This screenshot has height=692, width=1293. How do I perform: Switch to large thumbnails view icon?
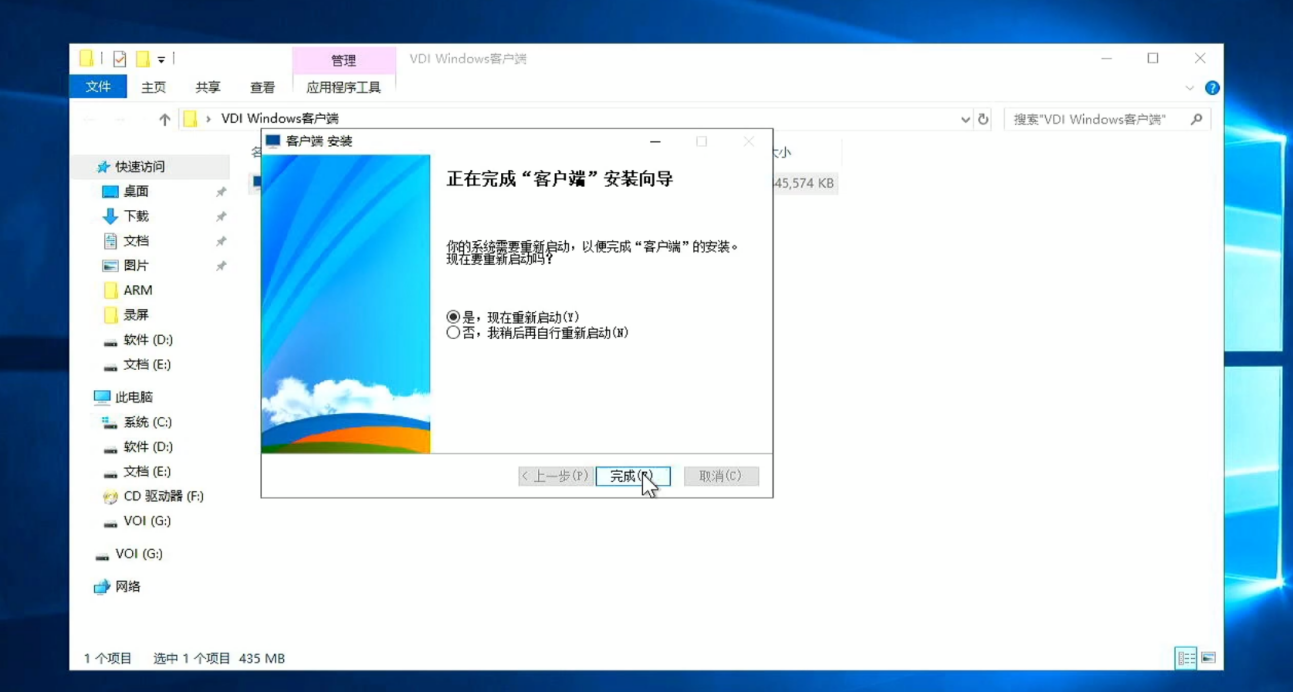coord(1208,658)
